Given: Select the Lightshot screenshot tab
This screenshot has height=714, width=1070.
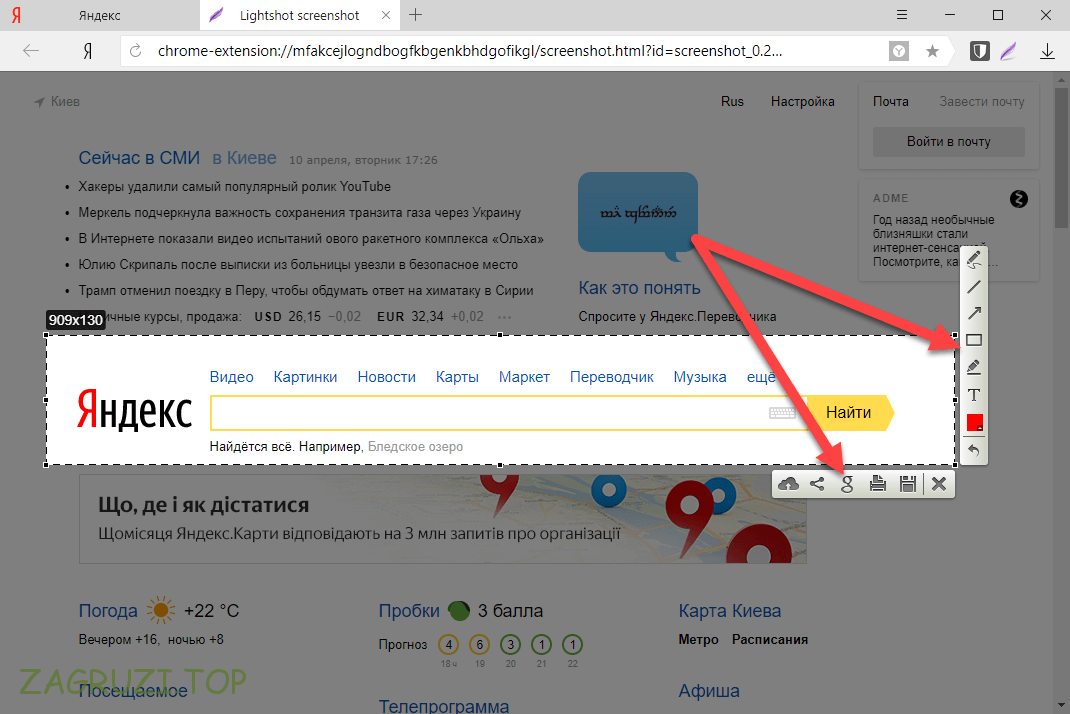Looking at the screenshot, I should click(x=300, y=15).
